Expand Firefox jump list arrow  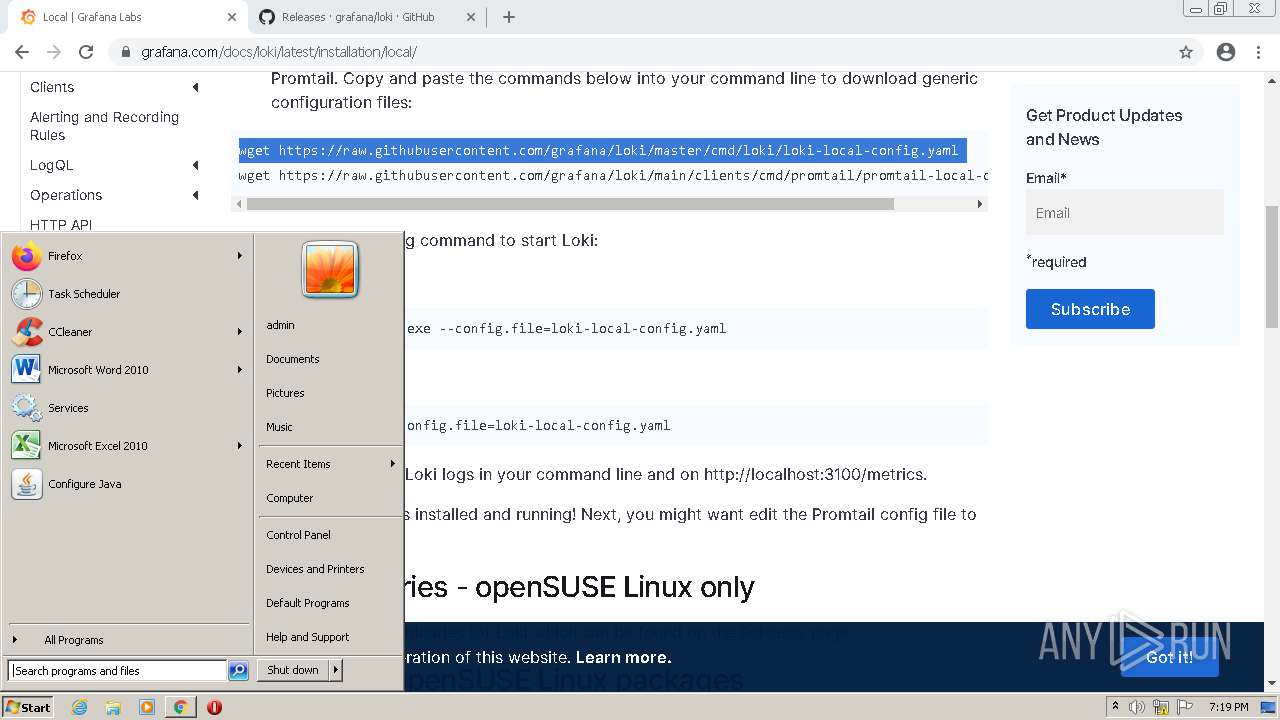pos(240,256)
